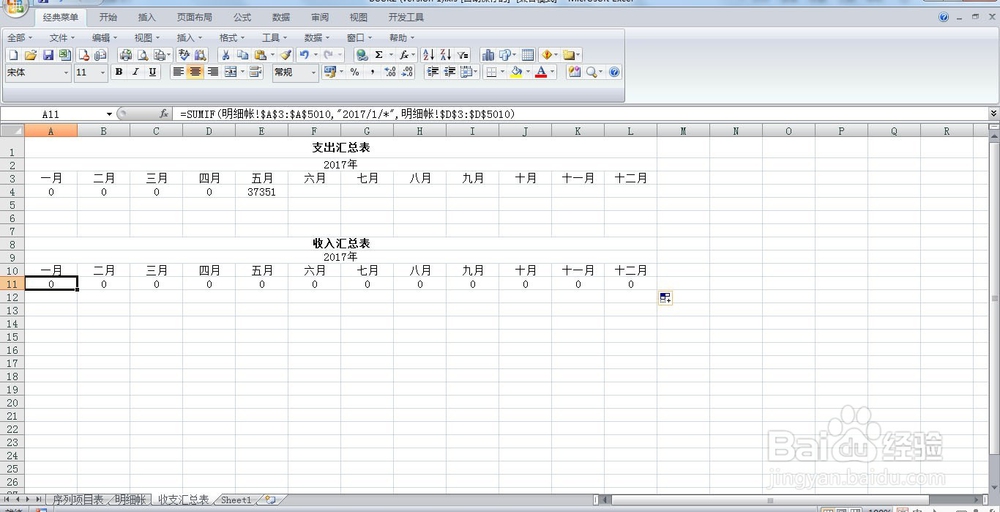Open the Borders dropdown arrow

click(x=503, y=72)
